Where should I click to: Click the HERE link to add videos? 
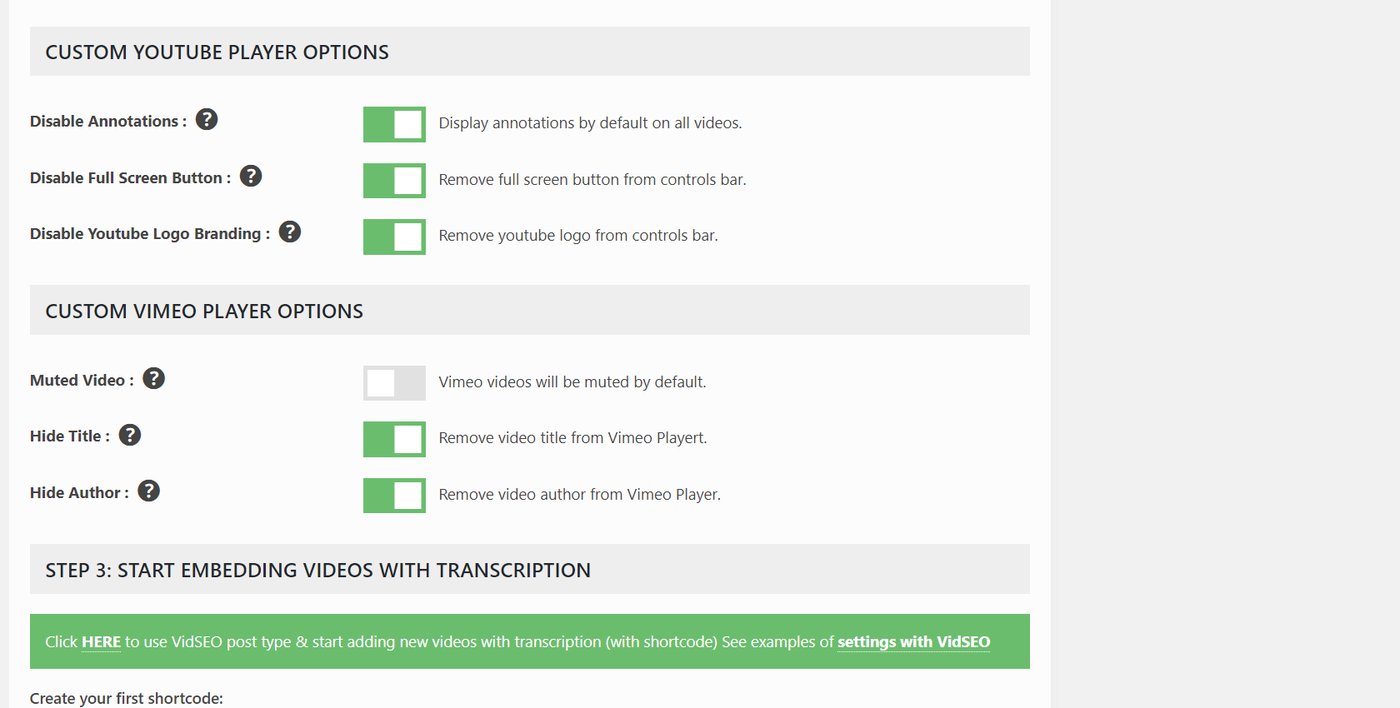pos(101,641)
